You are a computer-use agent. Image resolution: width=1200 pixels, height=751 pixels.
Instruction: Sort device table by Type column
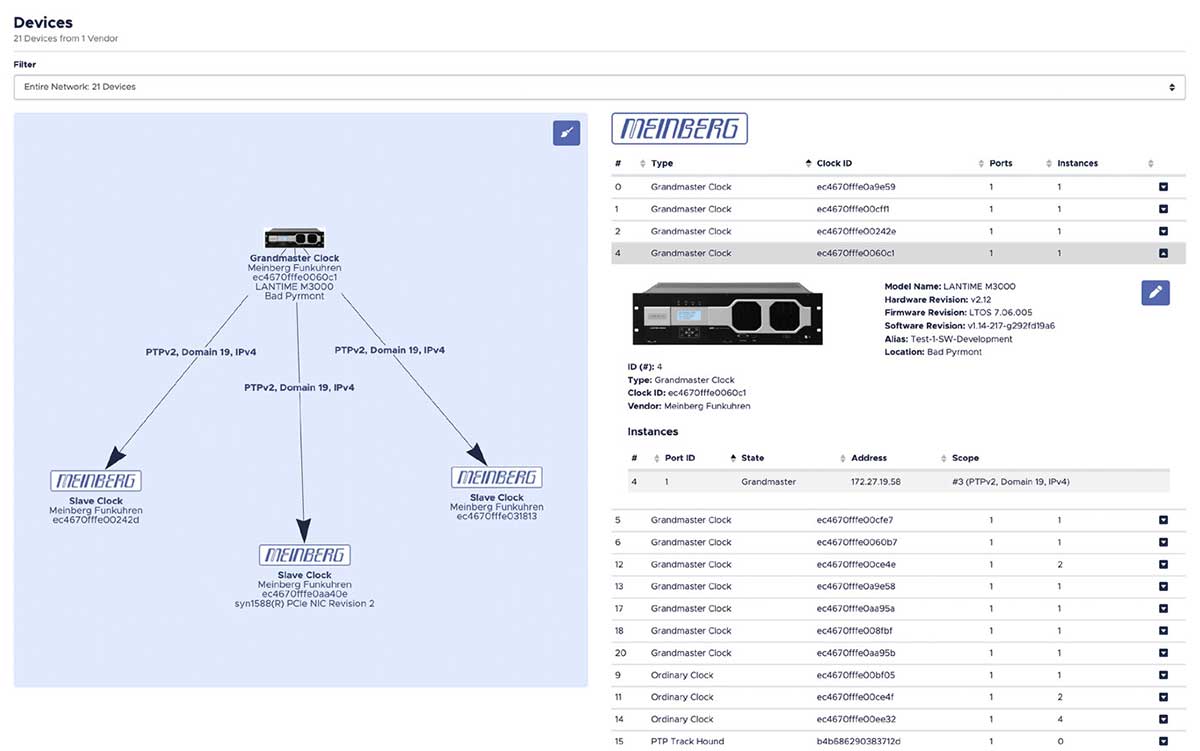pyautogui.click(x=662, y=163)
